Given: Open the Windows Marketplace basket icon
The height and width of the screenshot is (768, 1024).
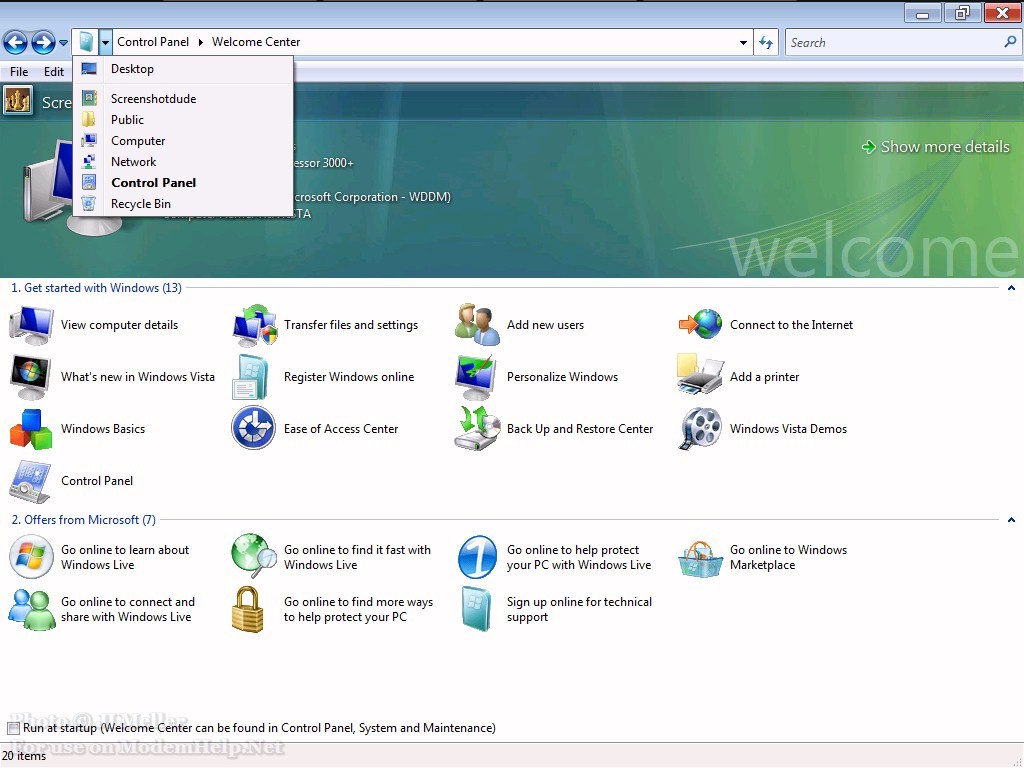Looking at the screenshot, I should pyautogui.click(x=700, y=559).
